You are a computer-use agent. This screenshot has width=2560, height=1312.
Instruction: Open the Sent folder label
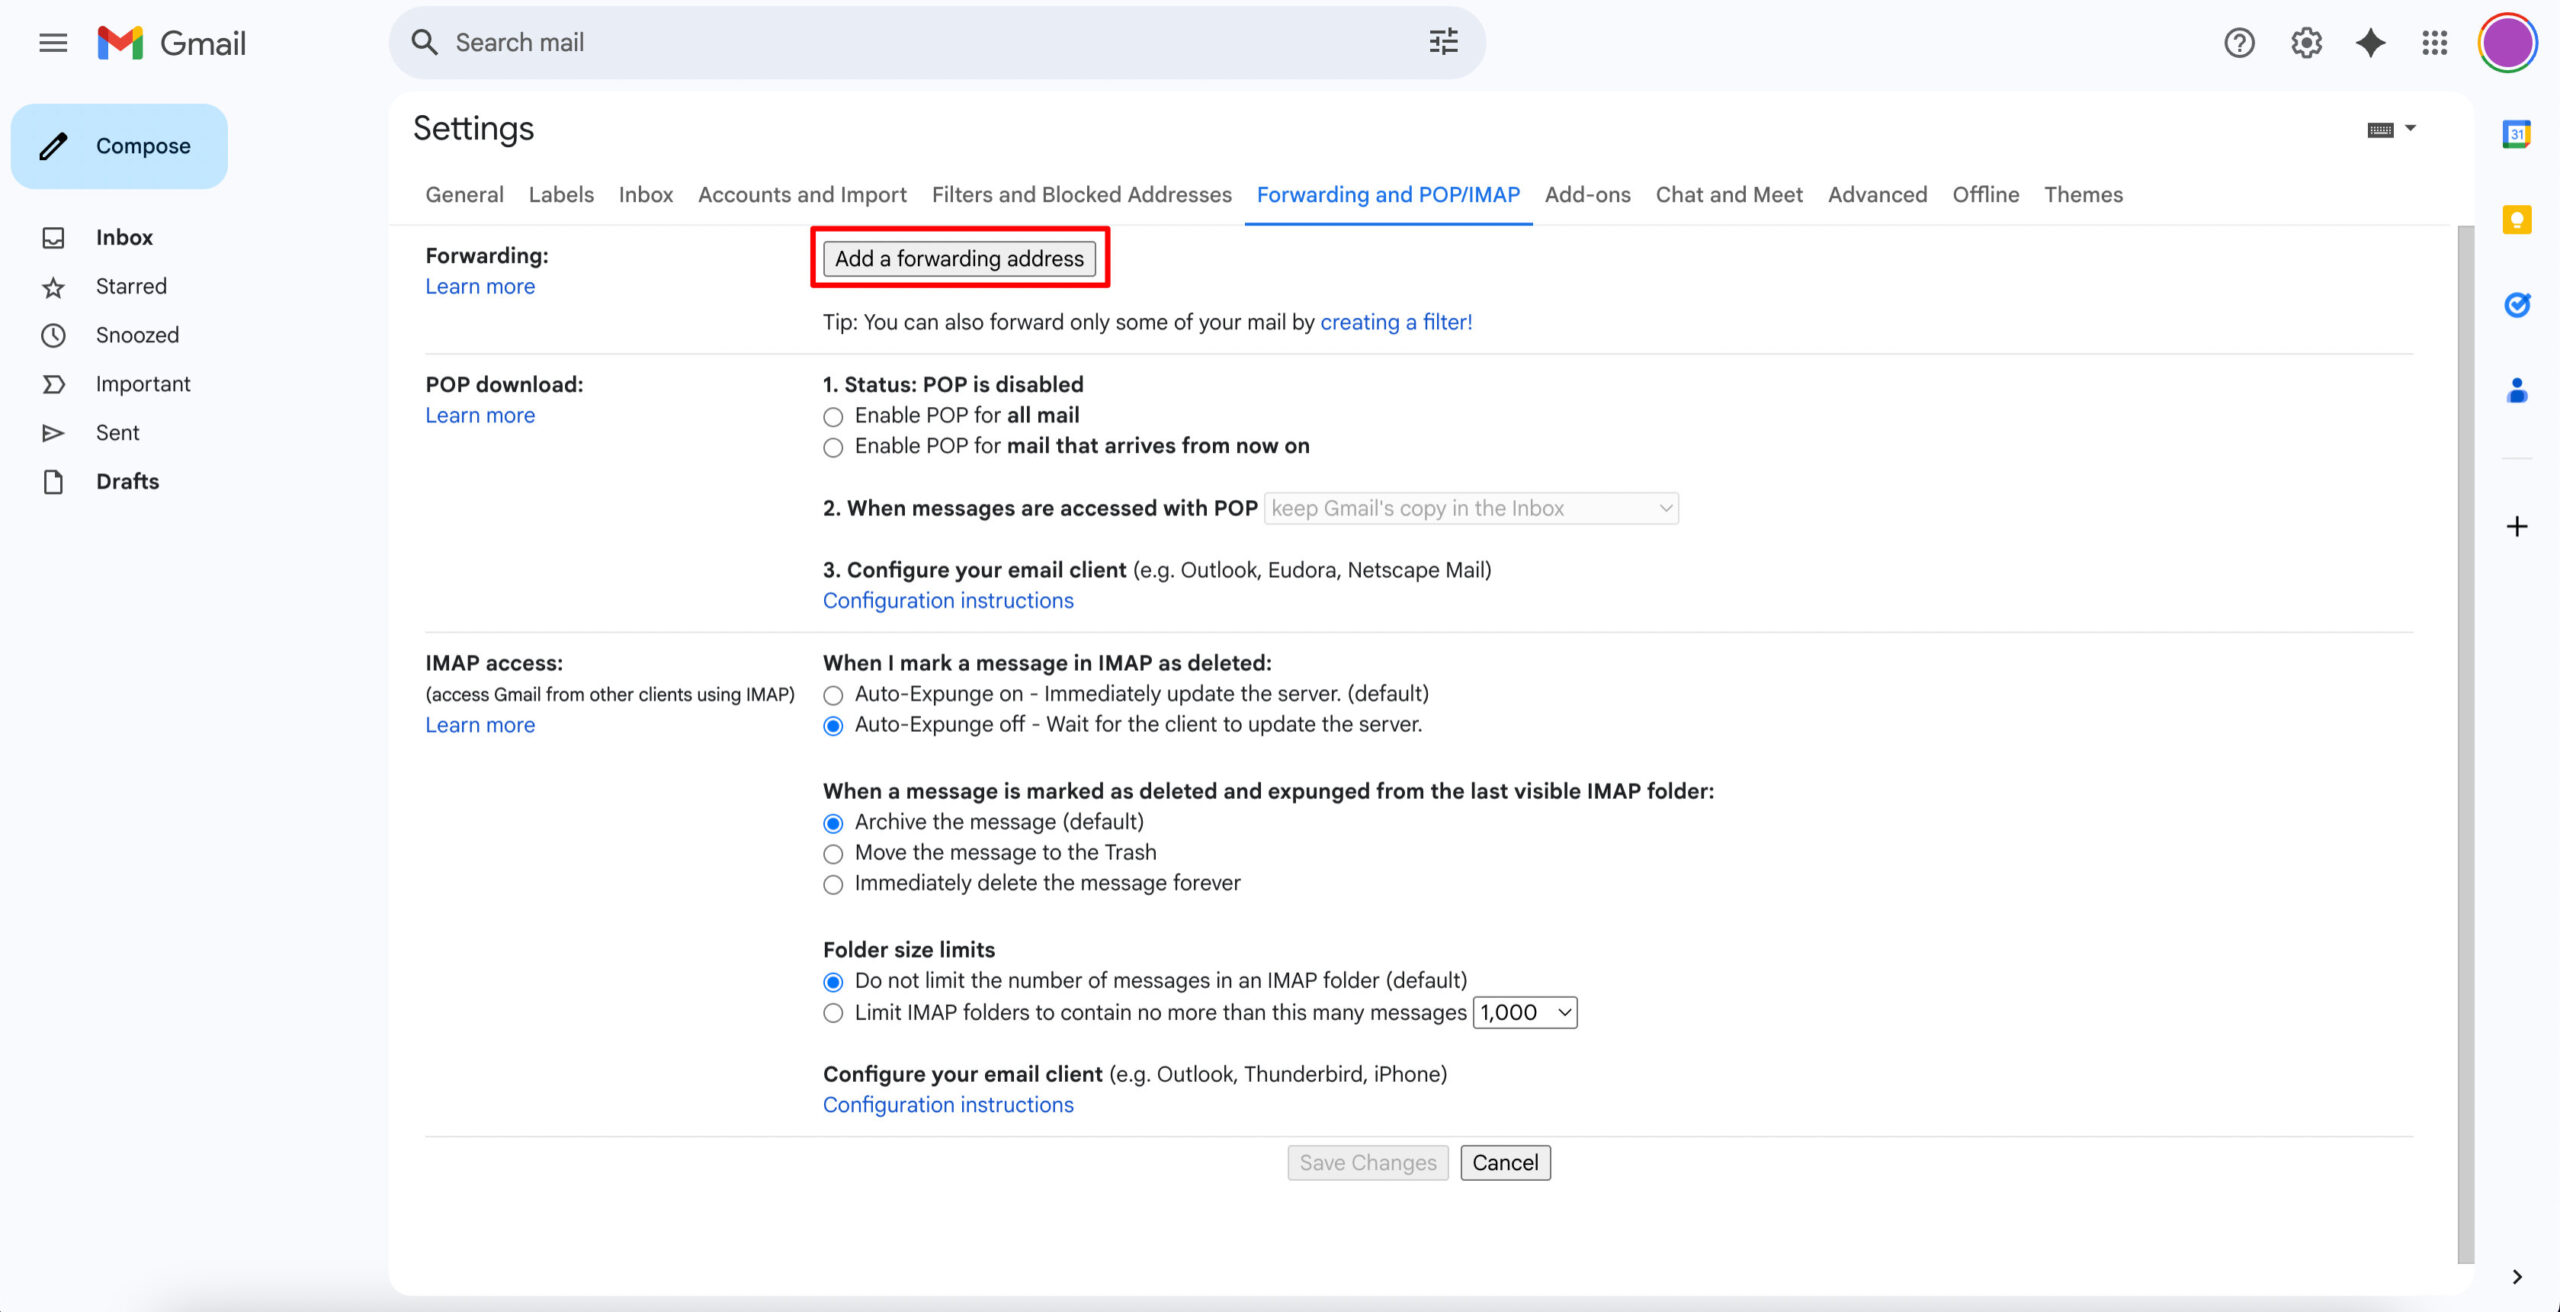click(x=117, y=433)
